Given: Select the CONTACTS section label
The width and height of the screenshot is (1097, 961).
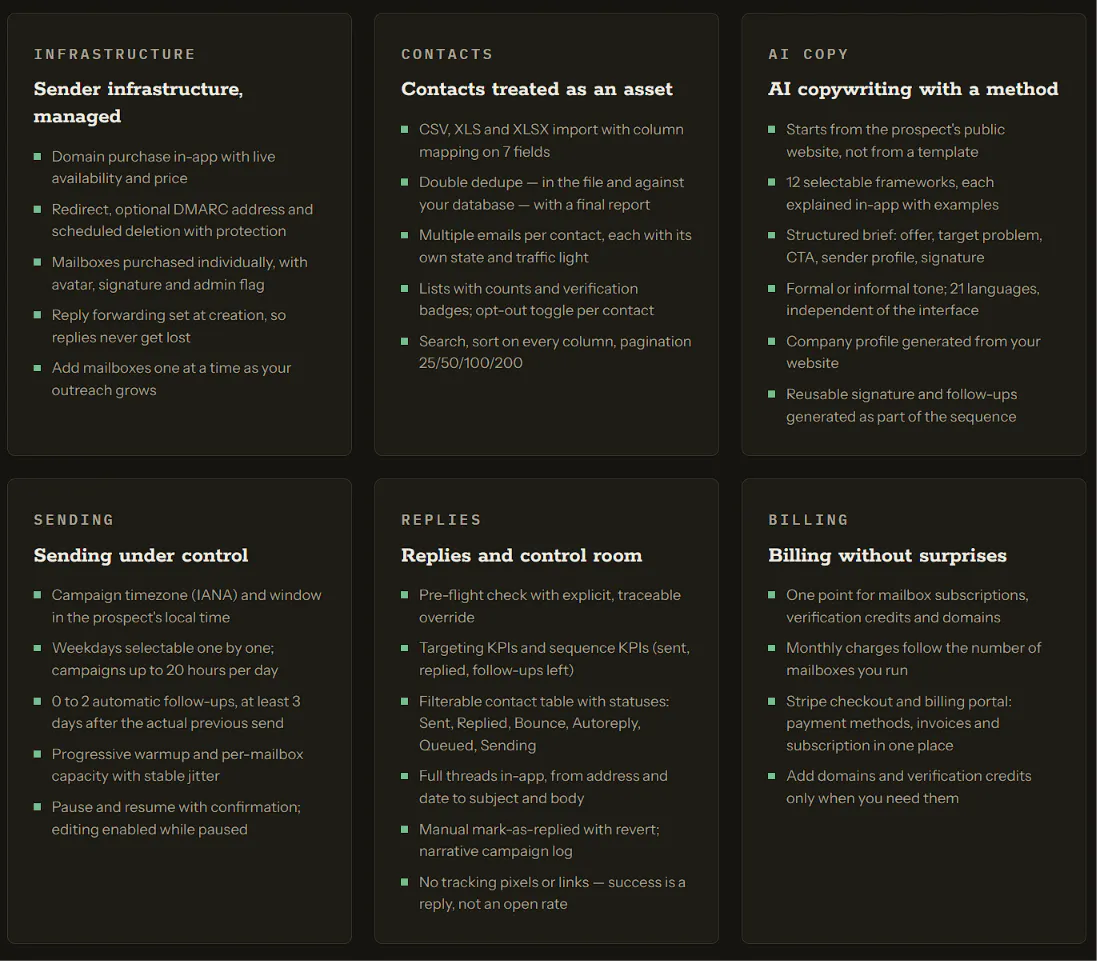Looking at the screenshot, I should coord(447,54).
